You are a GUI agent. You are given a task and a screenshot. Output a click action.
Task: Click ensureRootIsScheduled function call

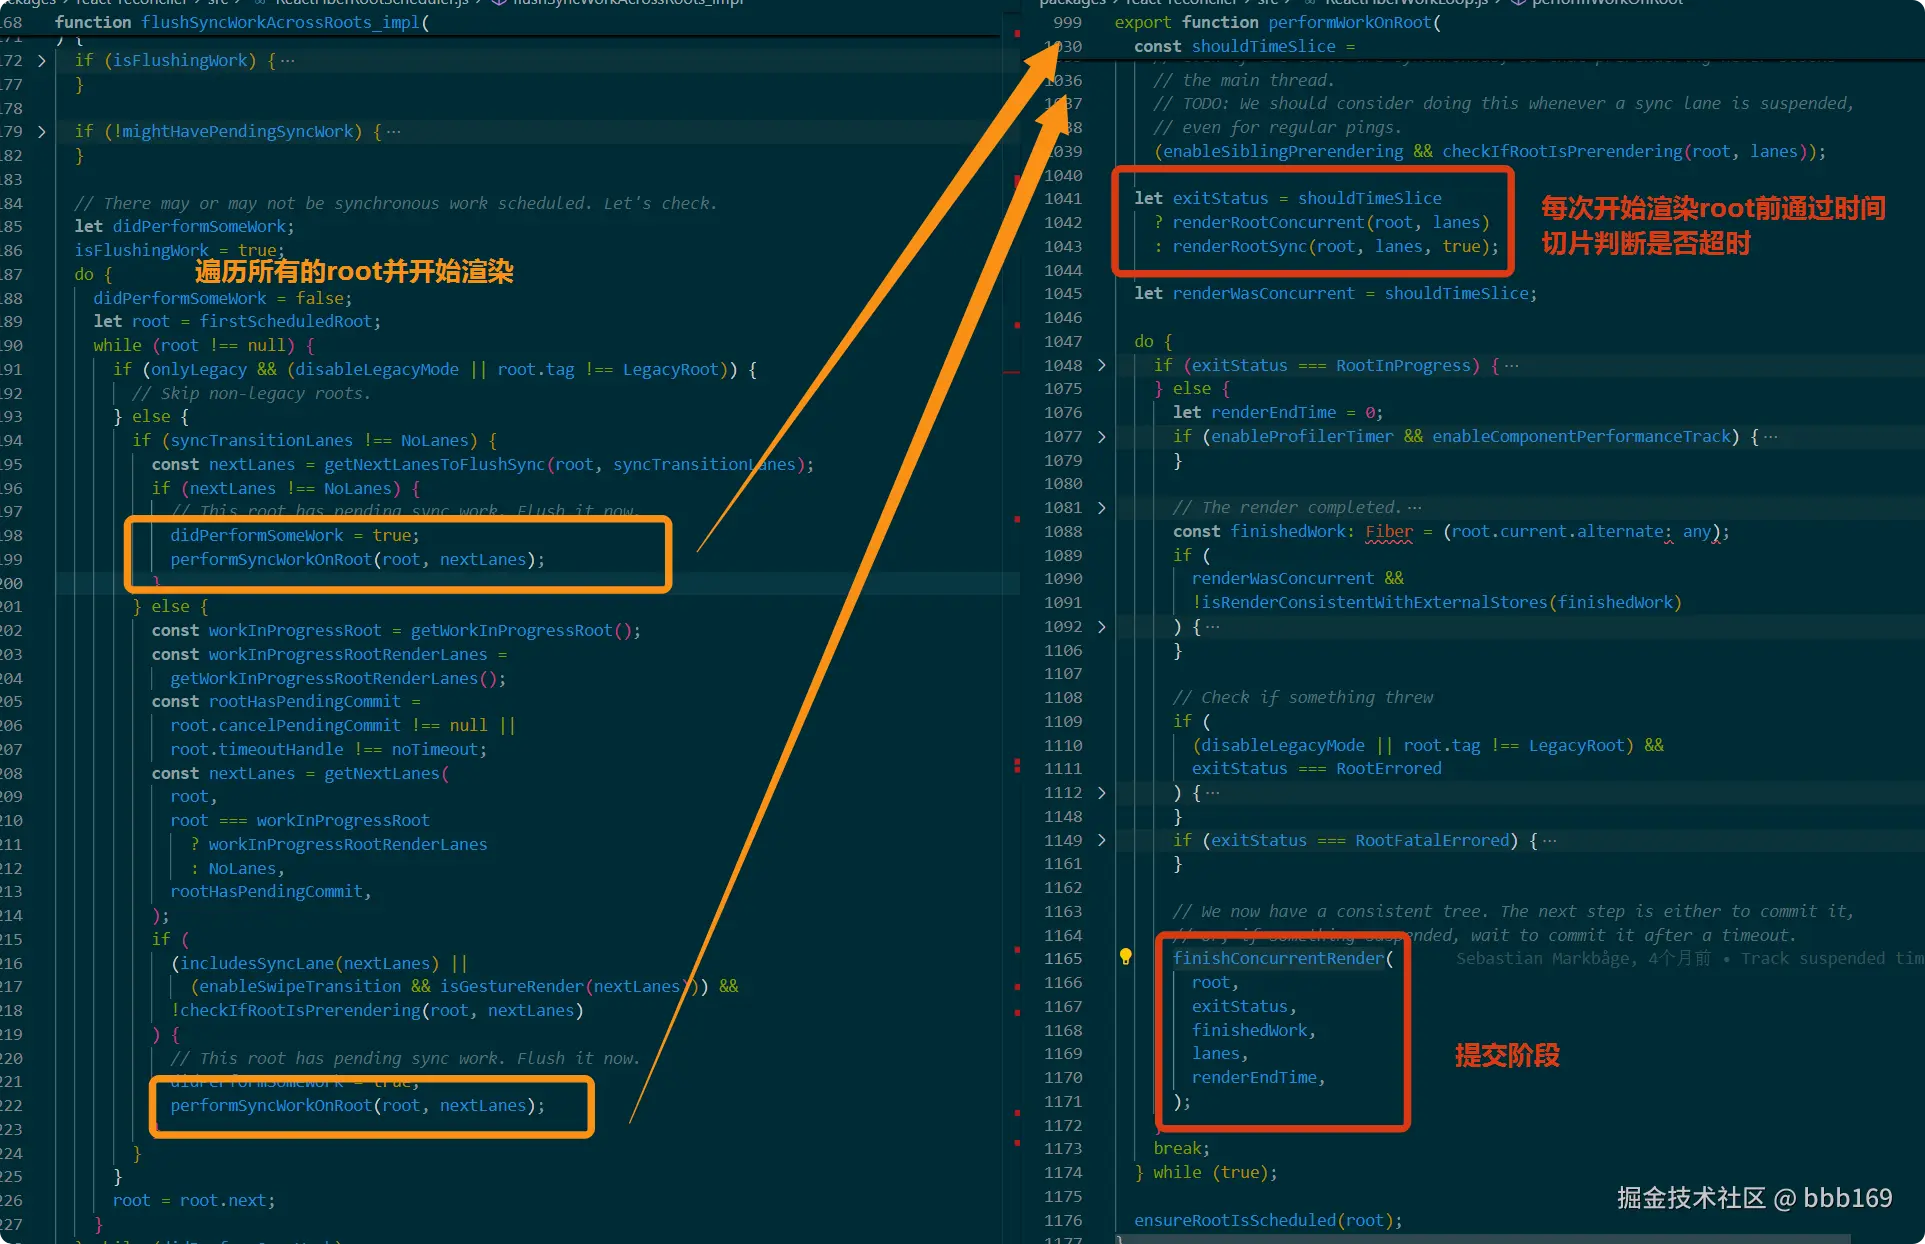(1234, 1220)
